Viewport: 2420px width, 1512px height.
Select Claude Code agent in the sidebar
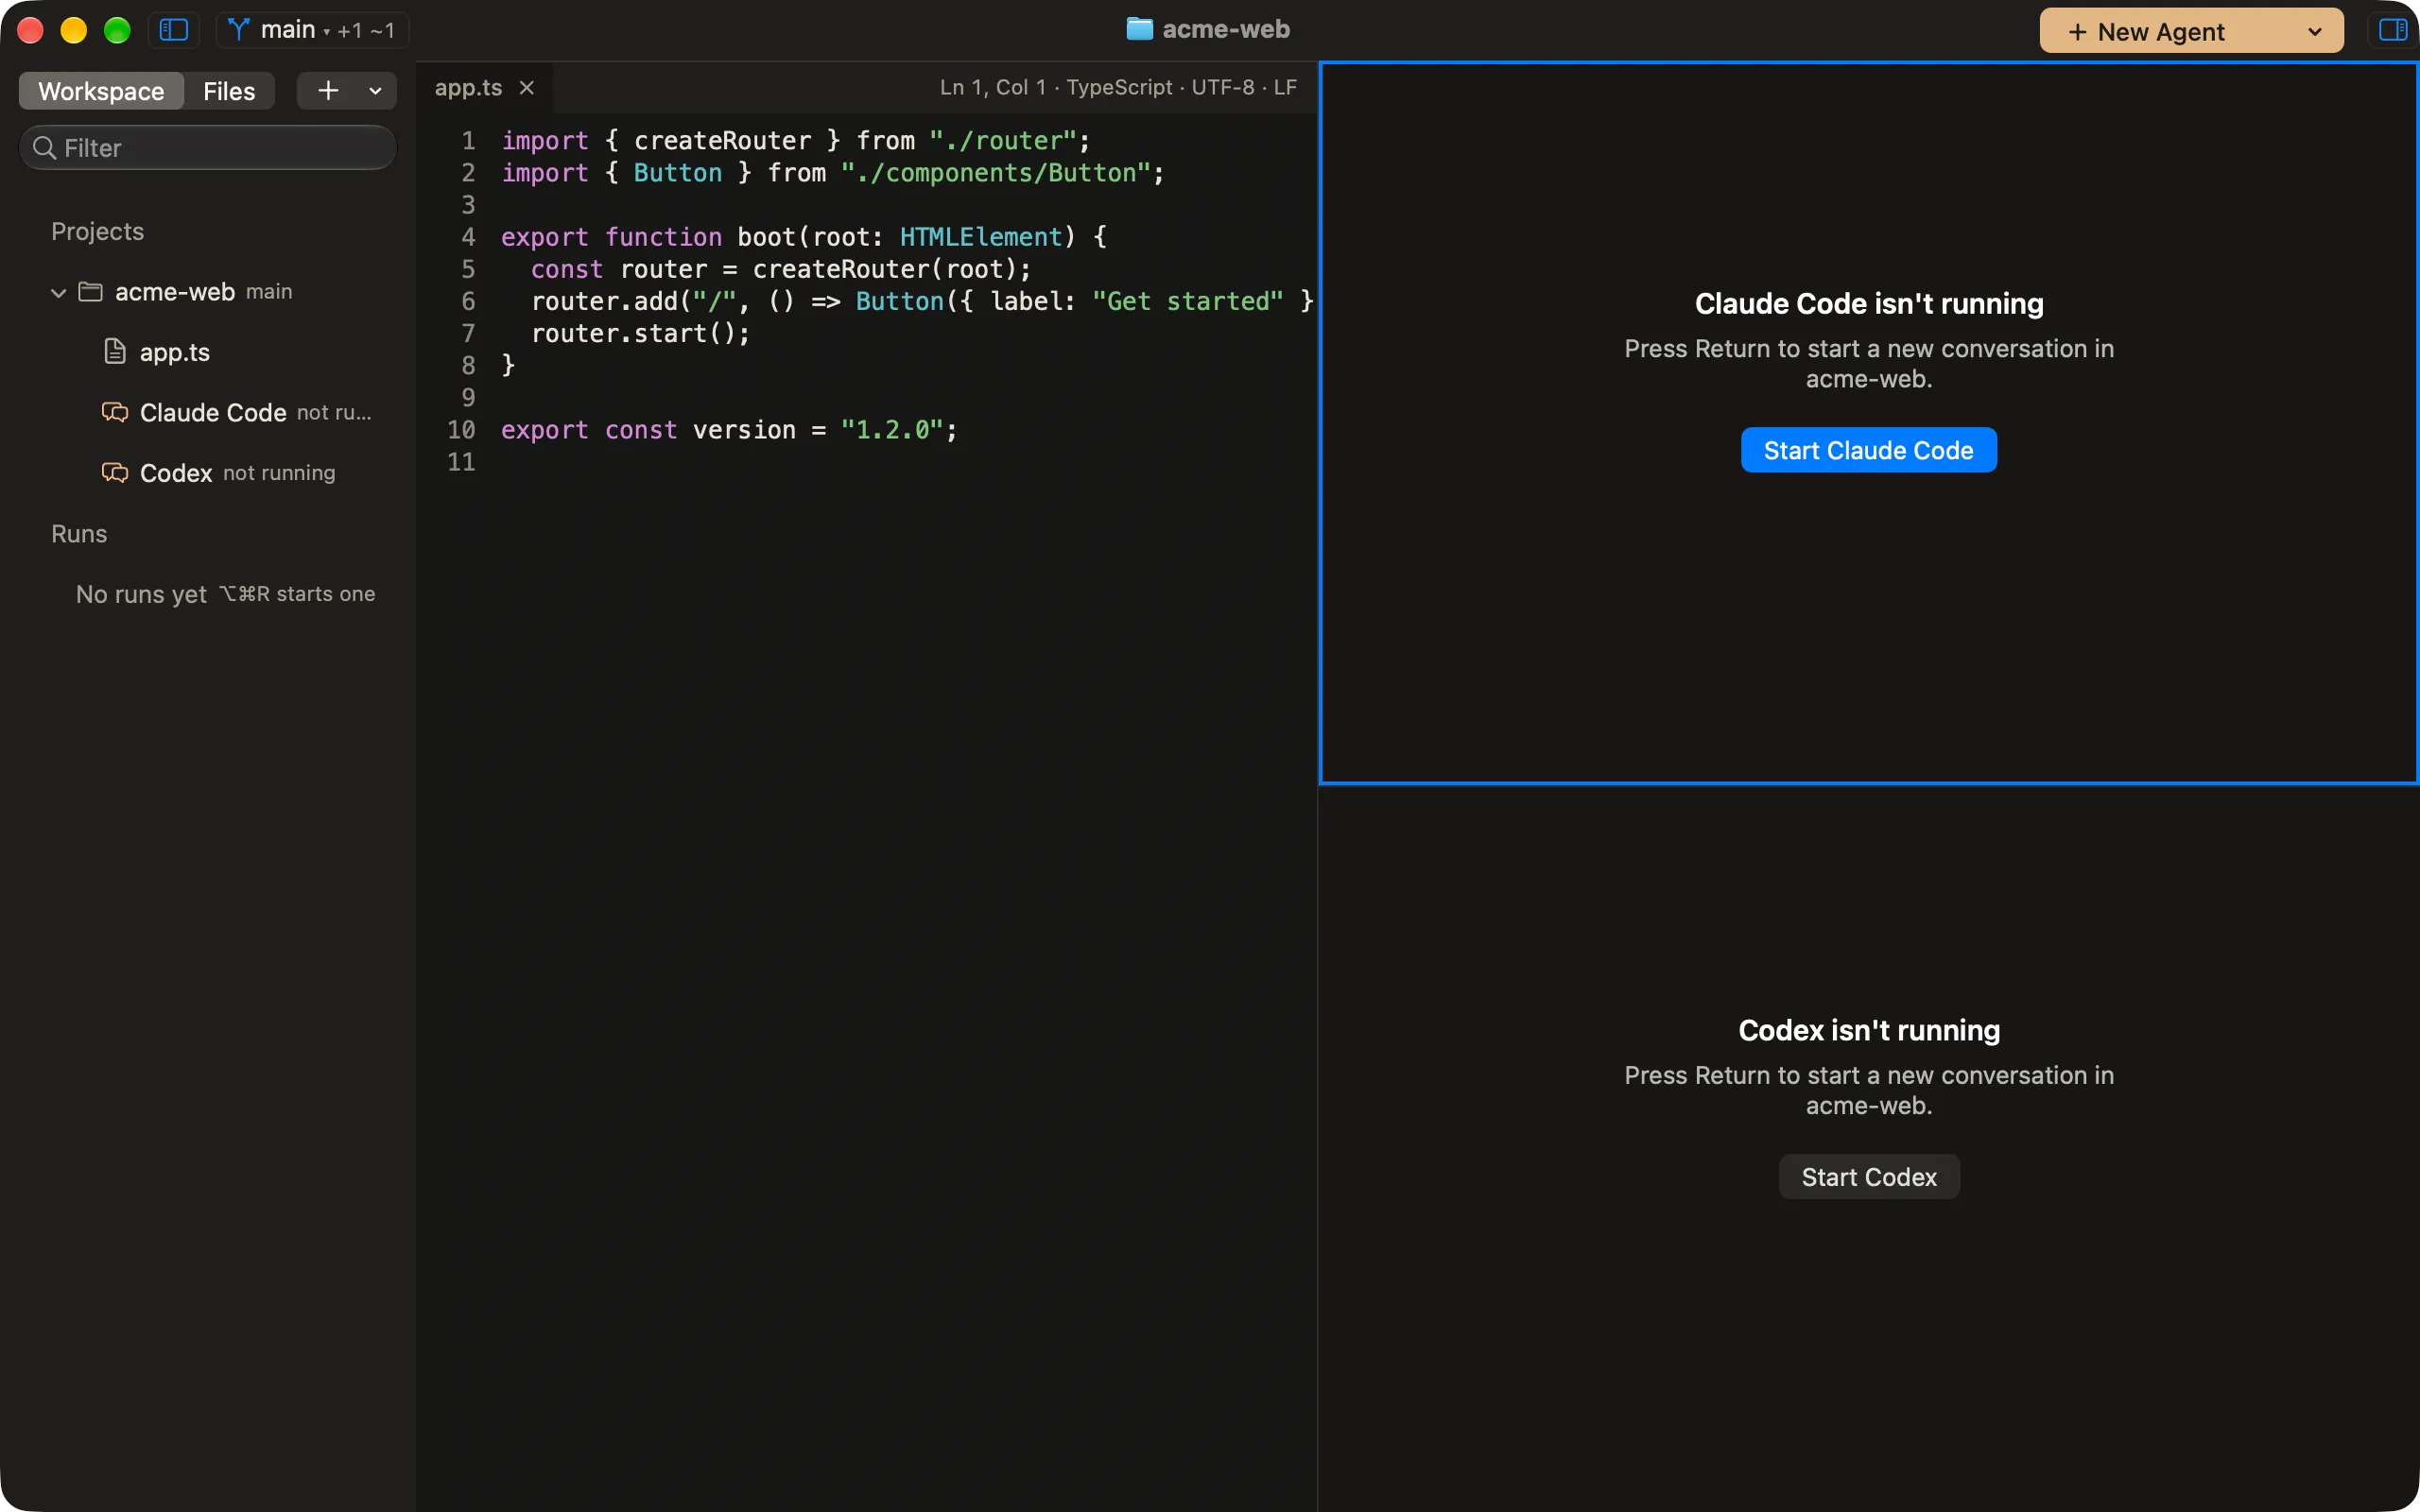[208, 413]
